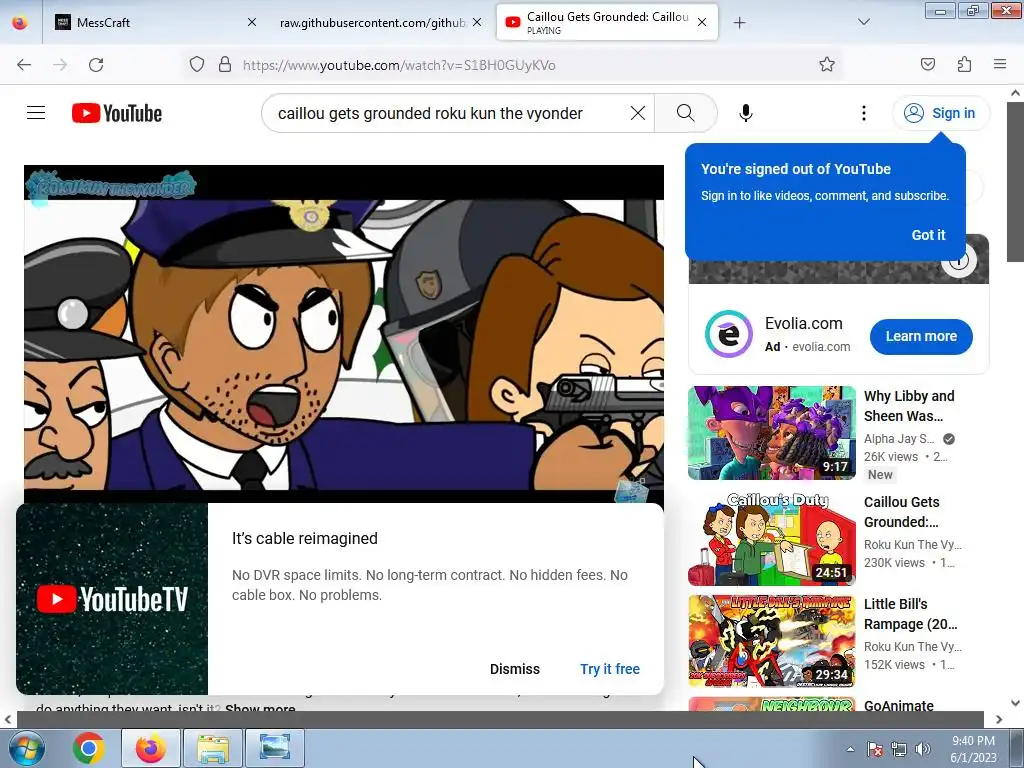Viewport: 1024px width, 768px height.
Task: Close the Caillou Gets Grounded tab
Action: tap(702, 22)
